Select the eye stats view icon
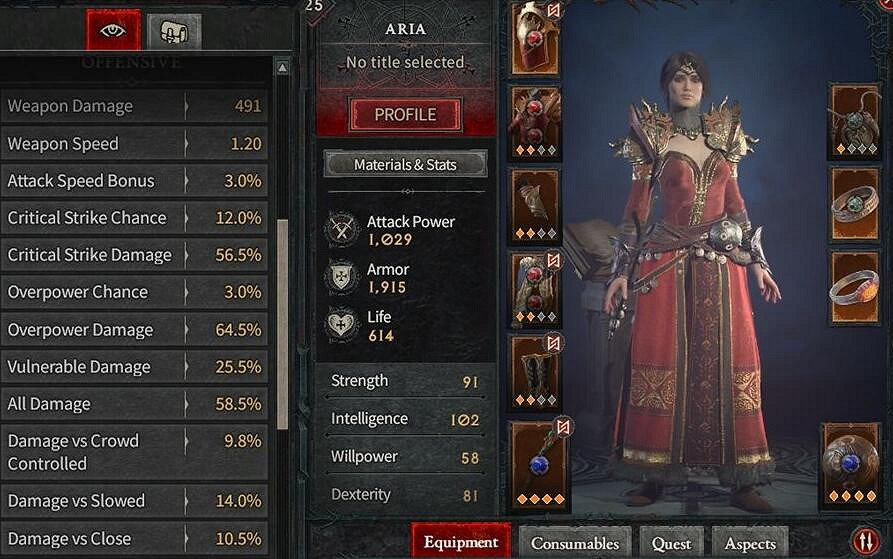 (113, 30)
